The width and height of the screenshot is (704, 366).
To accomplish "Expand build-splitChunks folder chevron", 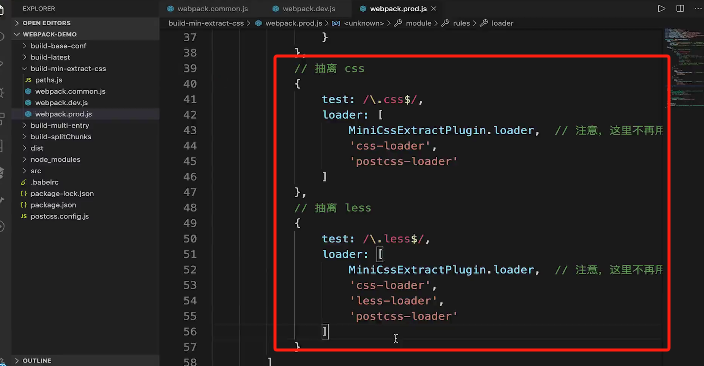I will 24,137.
